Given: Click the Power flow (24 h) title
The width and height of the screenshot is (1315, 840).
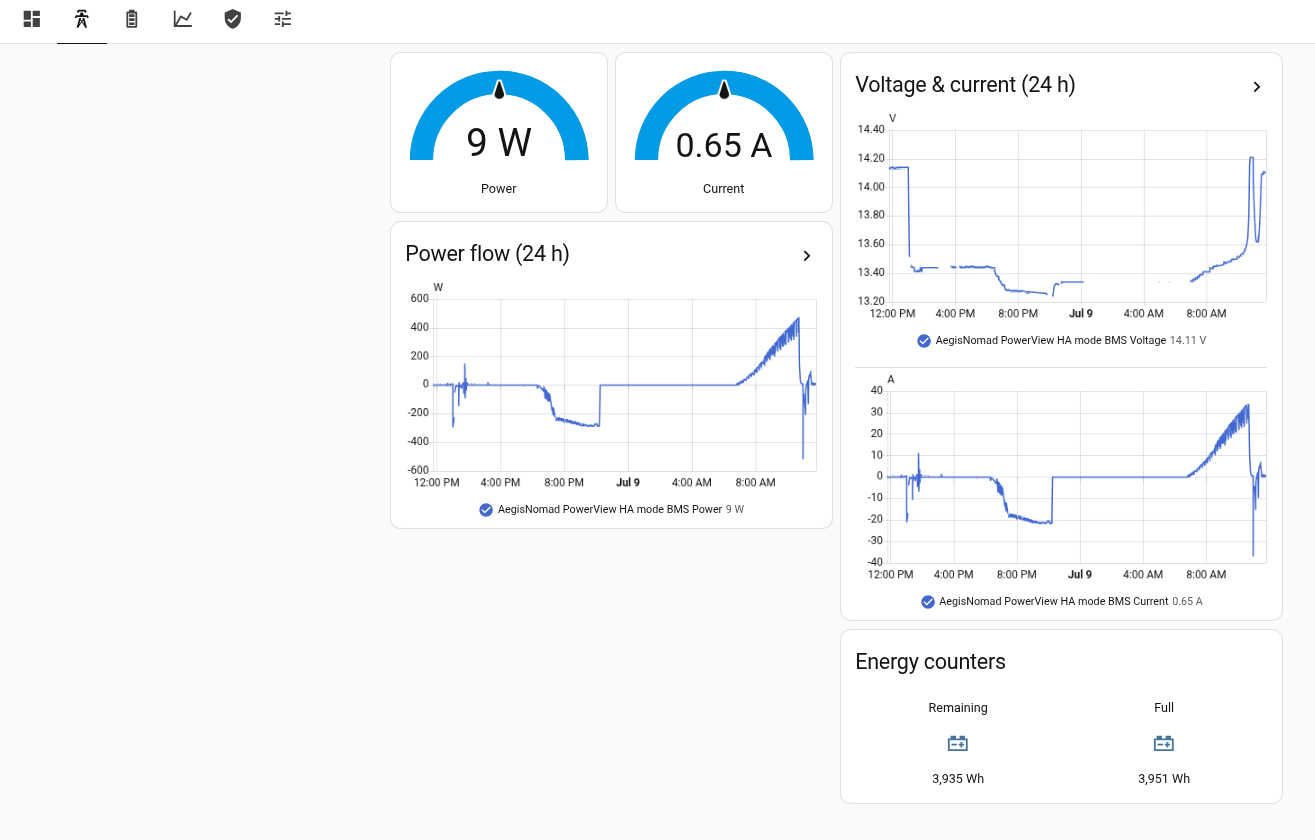Looking at the screenshot, I should point(487,254).
